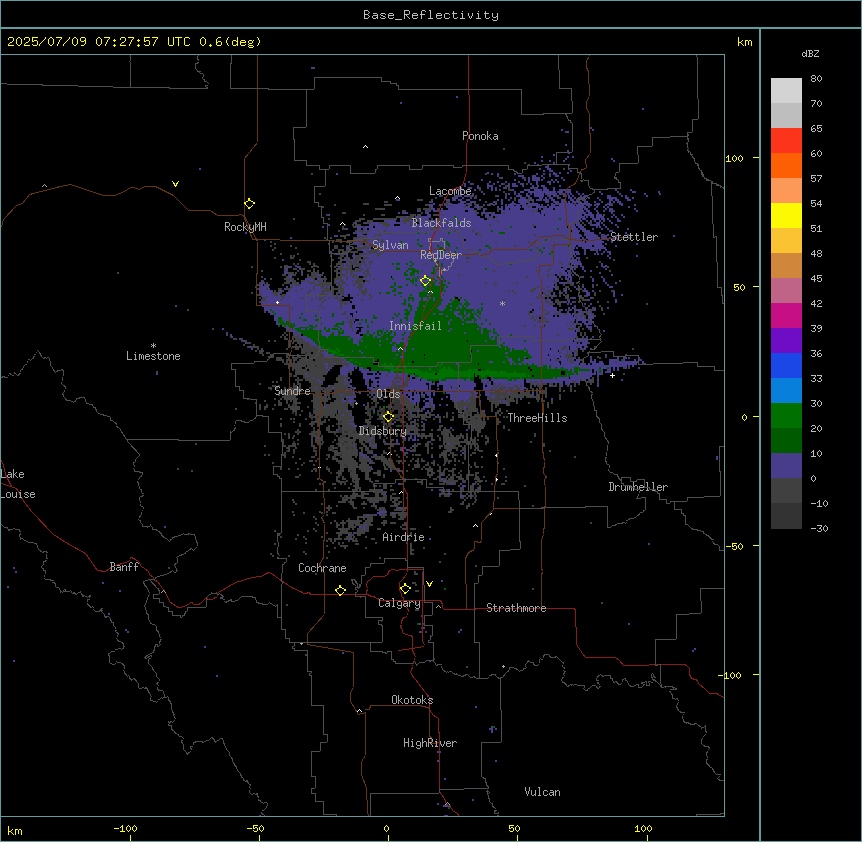The width and height of the screenshot is (862, 842).
Task: Click the -30 value in dBZ legend
Action: click(x=819, y=528)
